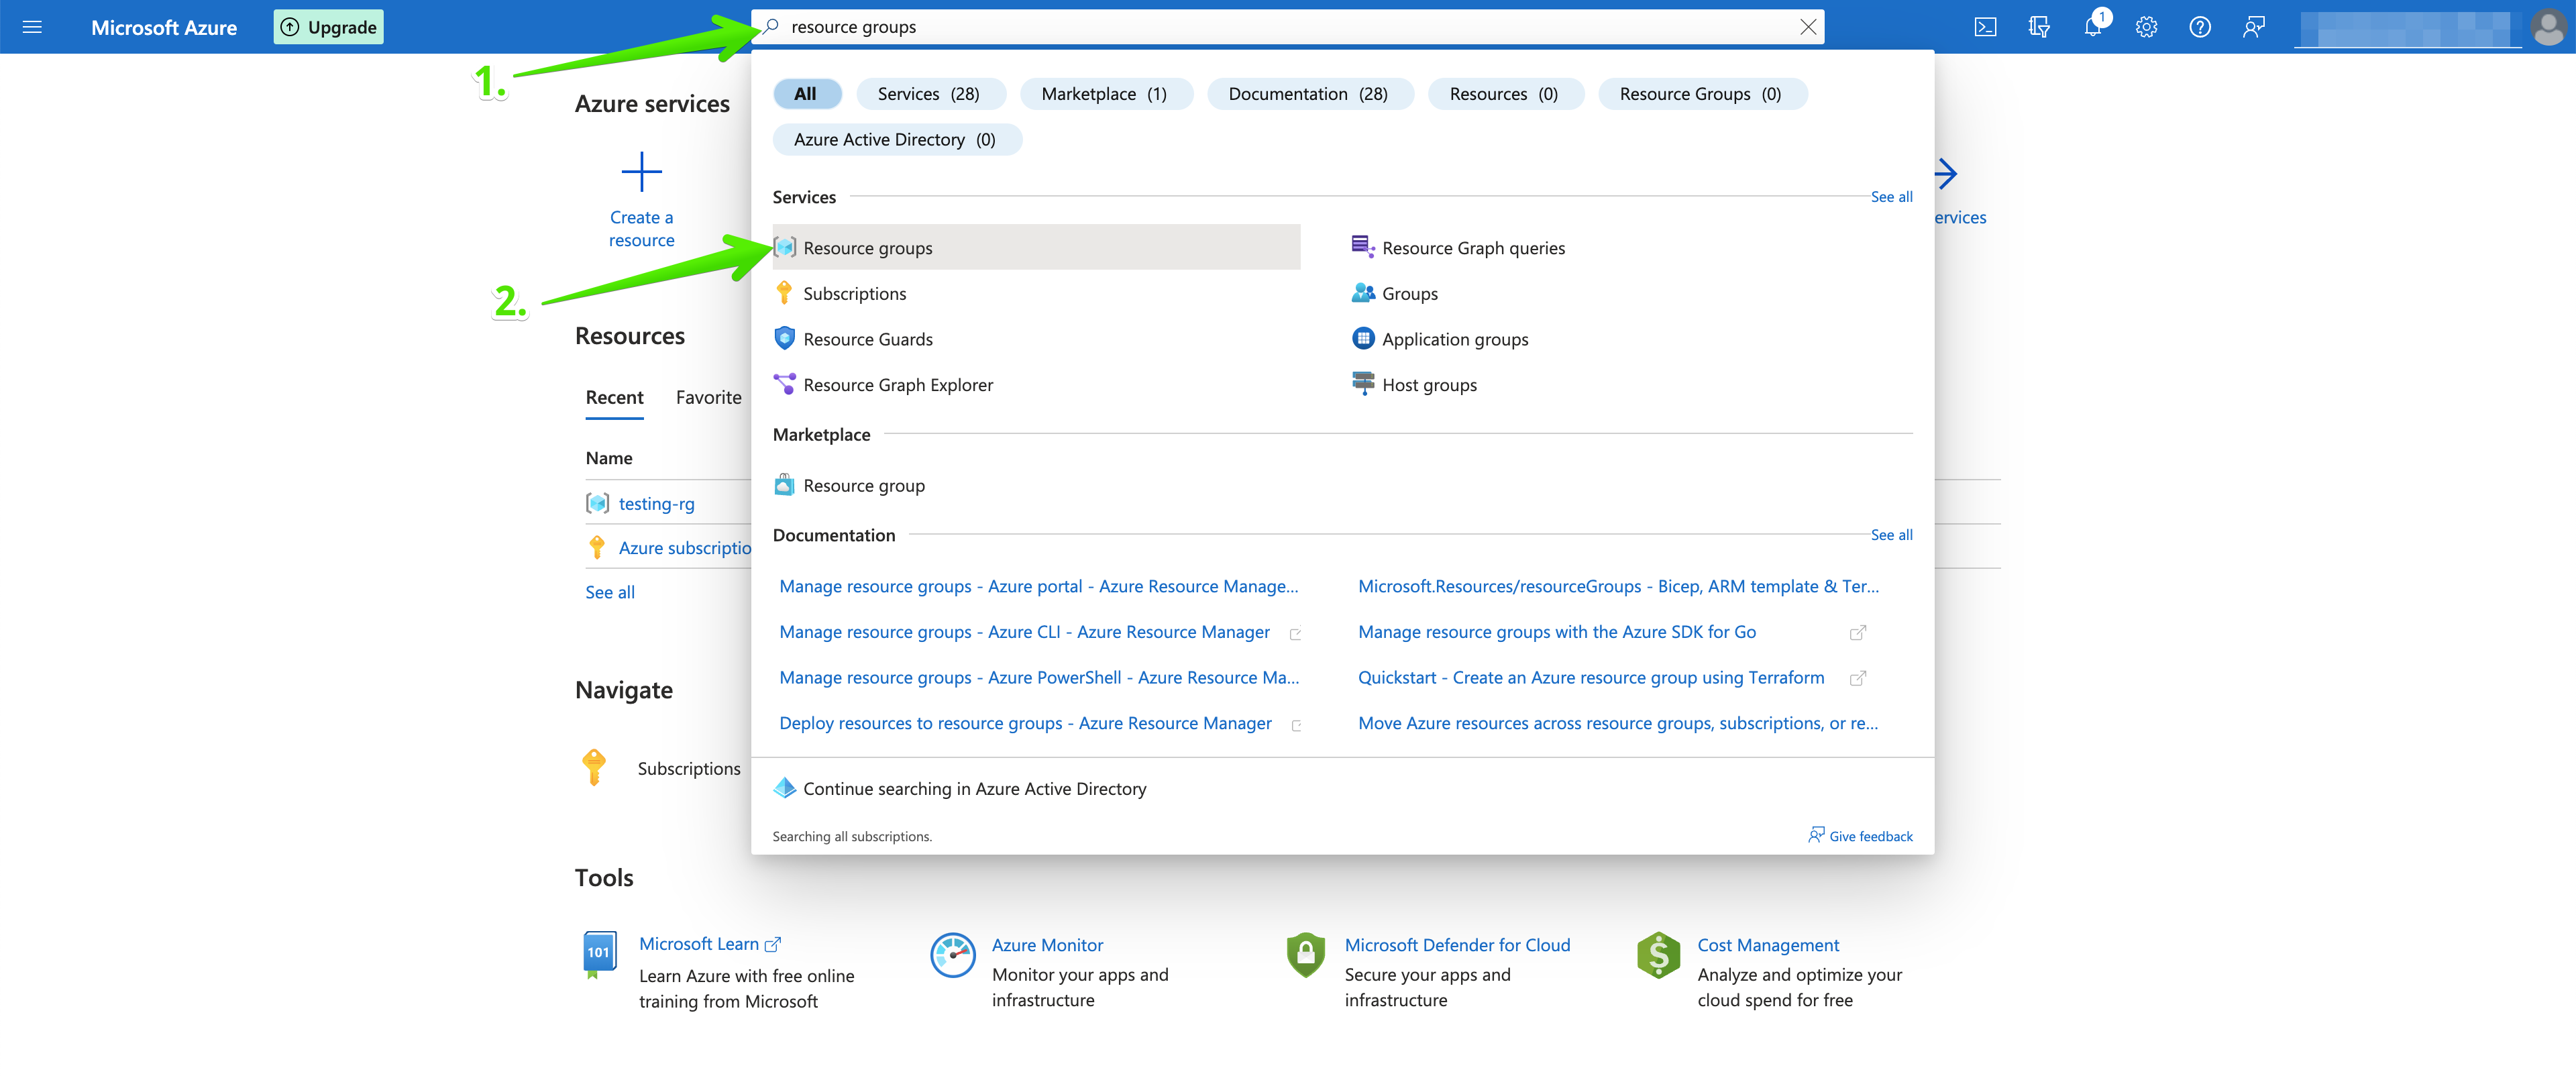
Task: Click the Cost Management dollar icon
Action: [x=1658, y=956]
